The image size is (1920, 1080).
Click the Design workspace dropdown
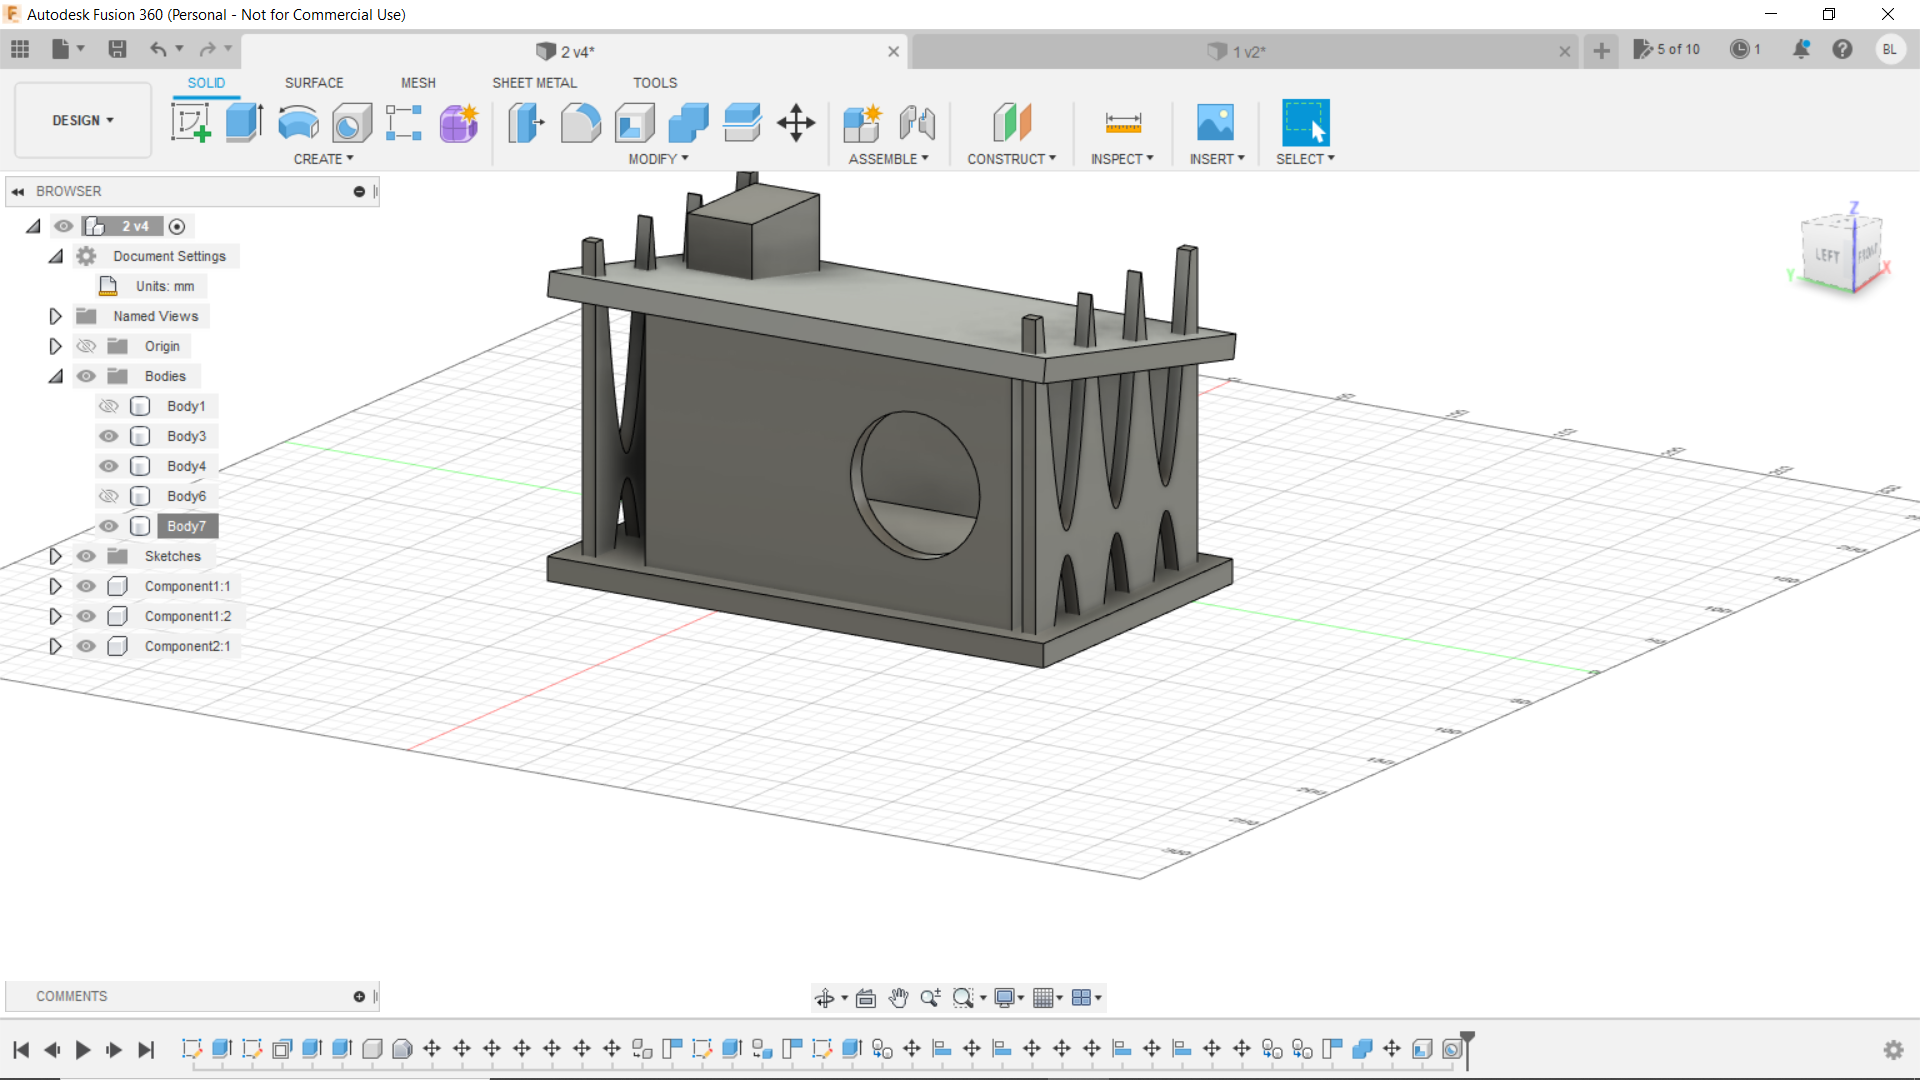[82, 120]
